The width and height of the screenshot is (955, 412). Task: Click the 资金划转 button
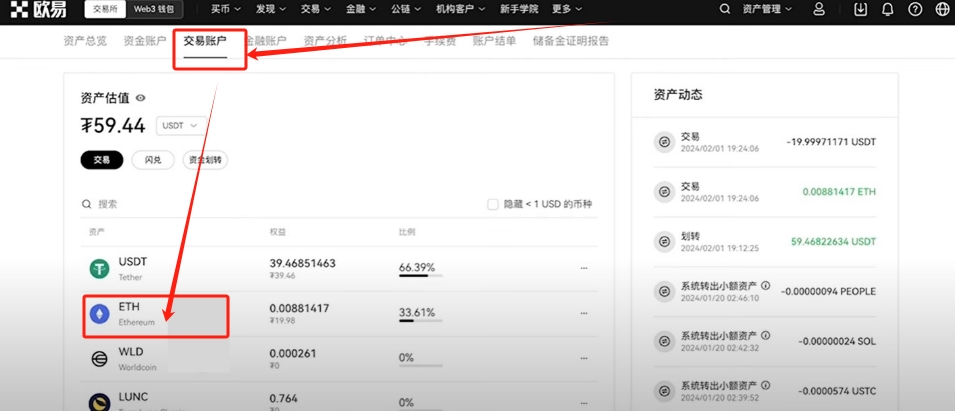pos(205,160)
